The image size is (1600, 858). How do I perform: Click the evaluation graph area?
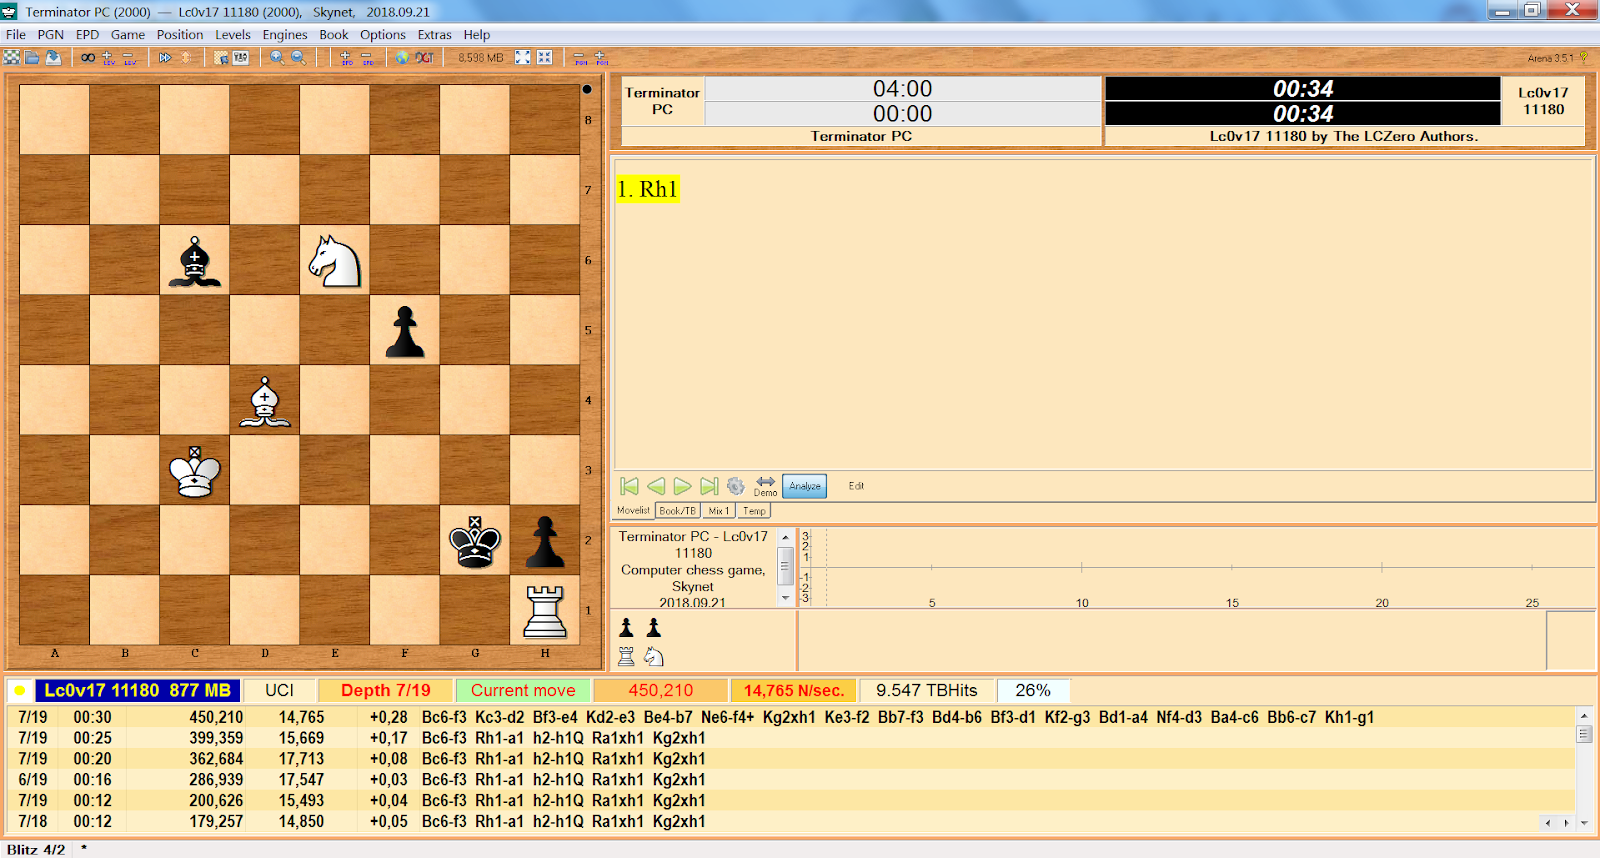coord(1200,568)
